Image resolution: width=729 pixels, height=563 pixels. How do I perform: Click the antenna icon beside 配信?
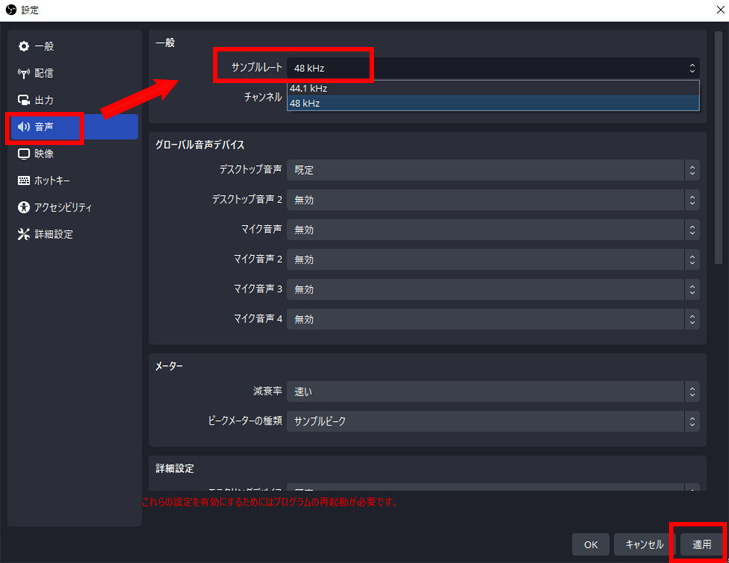pos(24,73)
